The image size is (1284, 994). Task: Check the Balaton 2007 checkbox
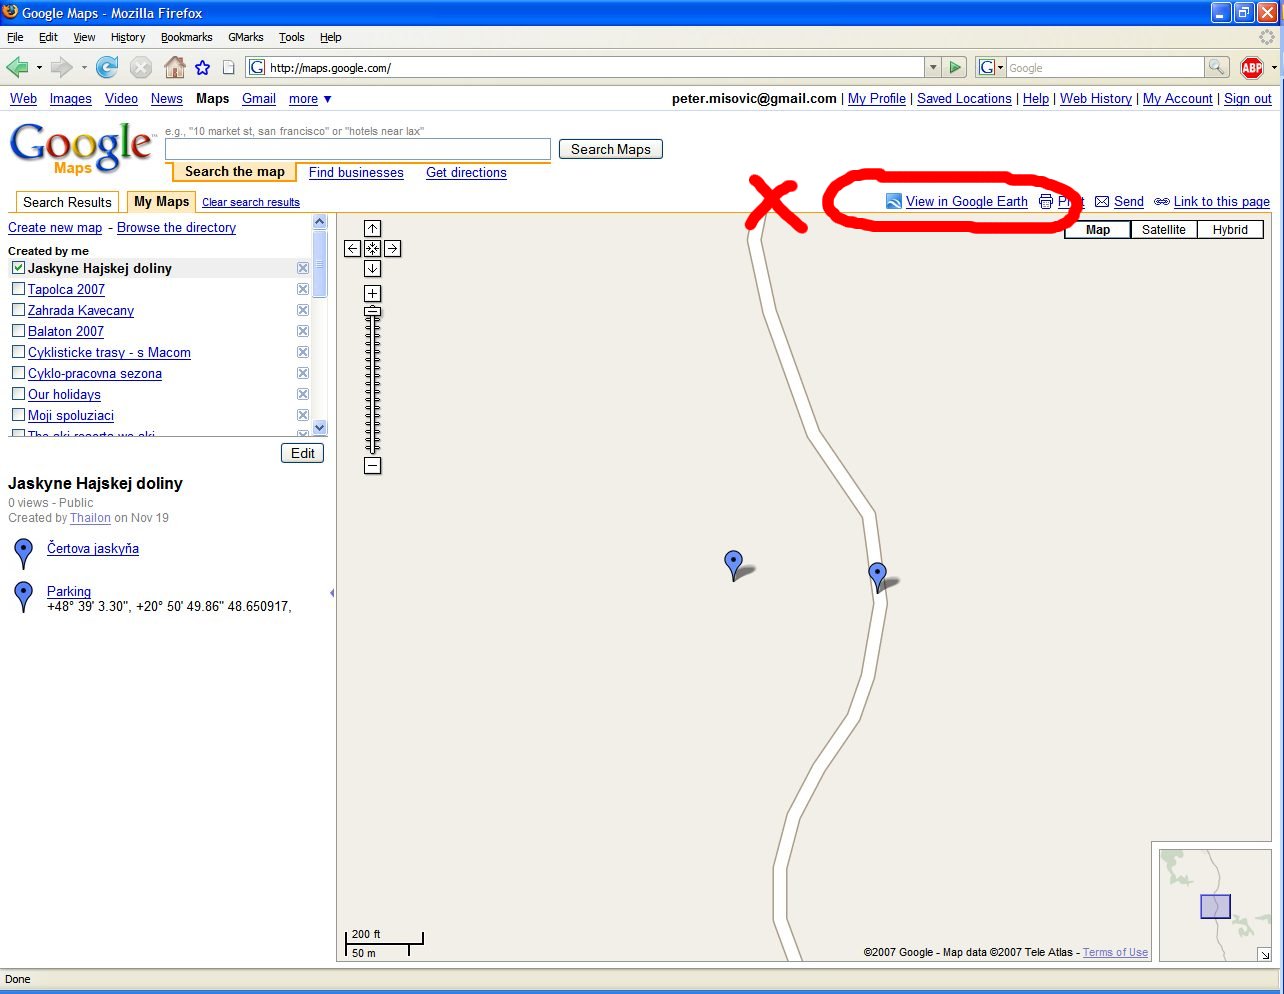point(18,331)
